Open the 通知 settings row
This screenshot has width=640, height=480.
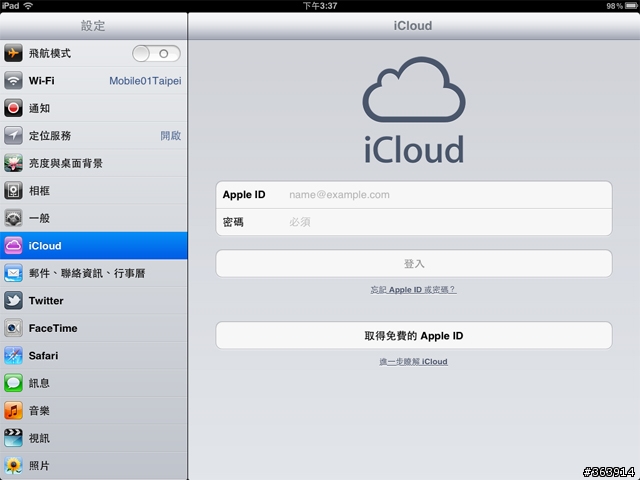93,108
